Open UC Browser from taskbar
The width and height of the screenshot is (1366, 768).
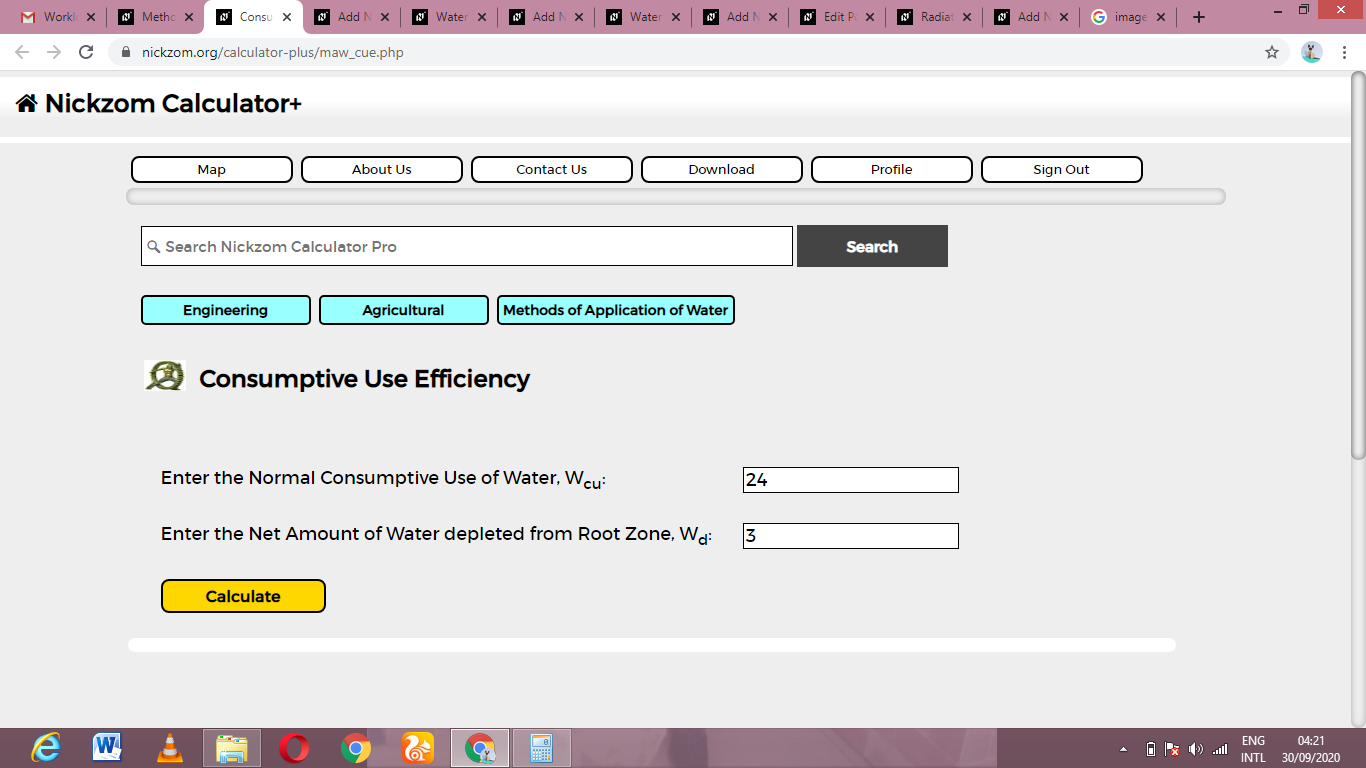[417, 748]
